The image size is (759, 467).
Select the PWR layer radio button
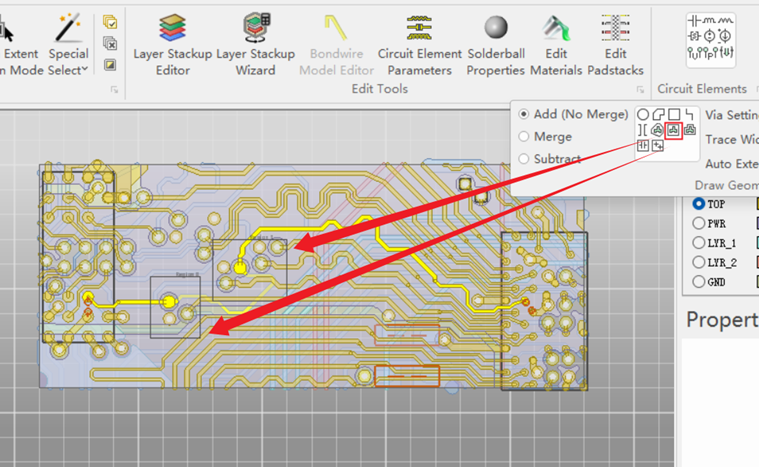click(698, 223)
